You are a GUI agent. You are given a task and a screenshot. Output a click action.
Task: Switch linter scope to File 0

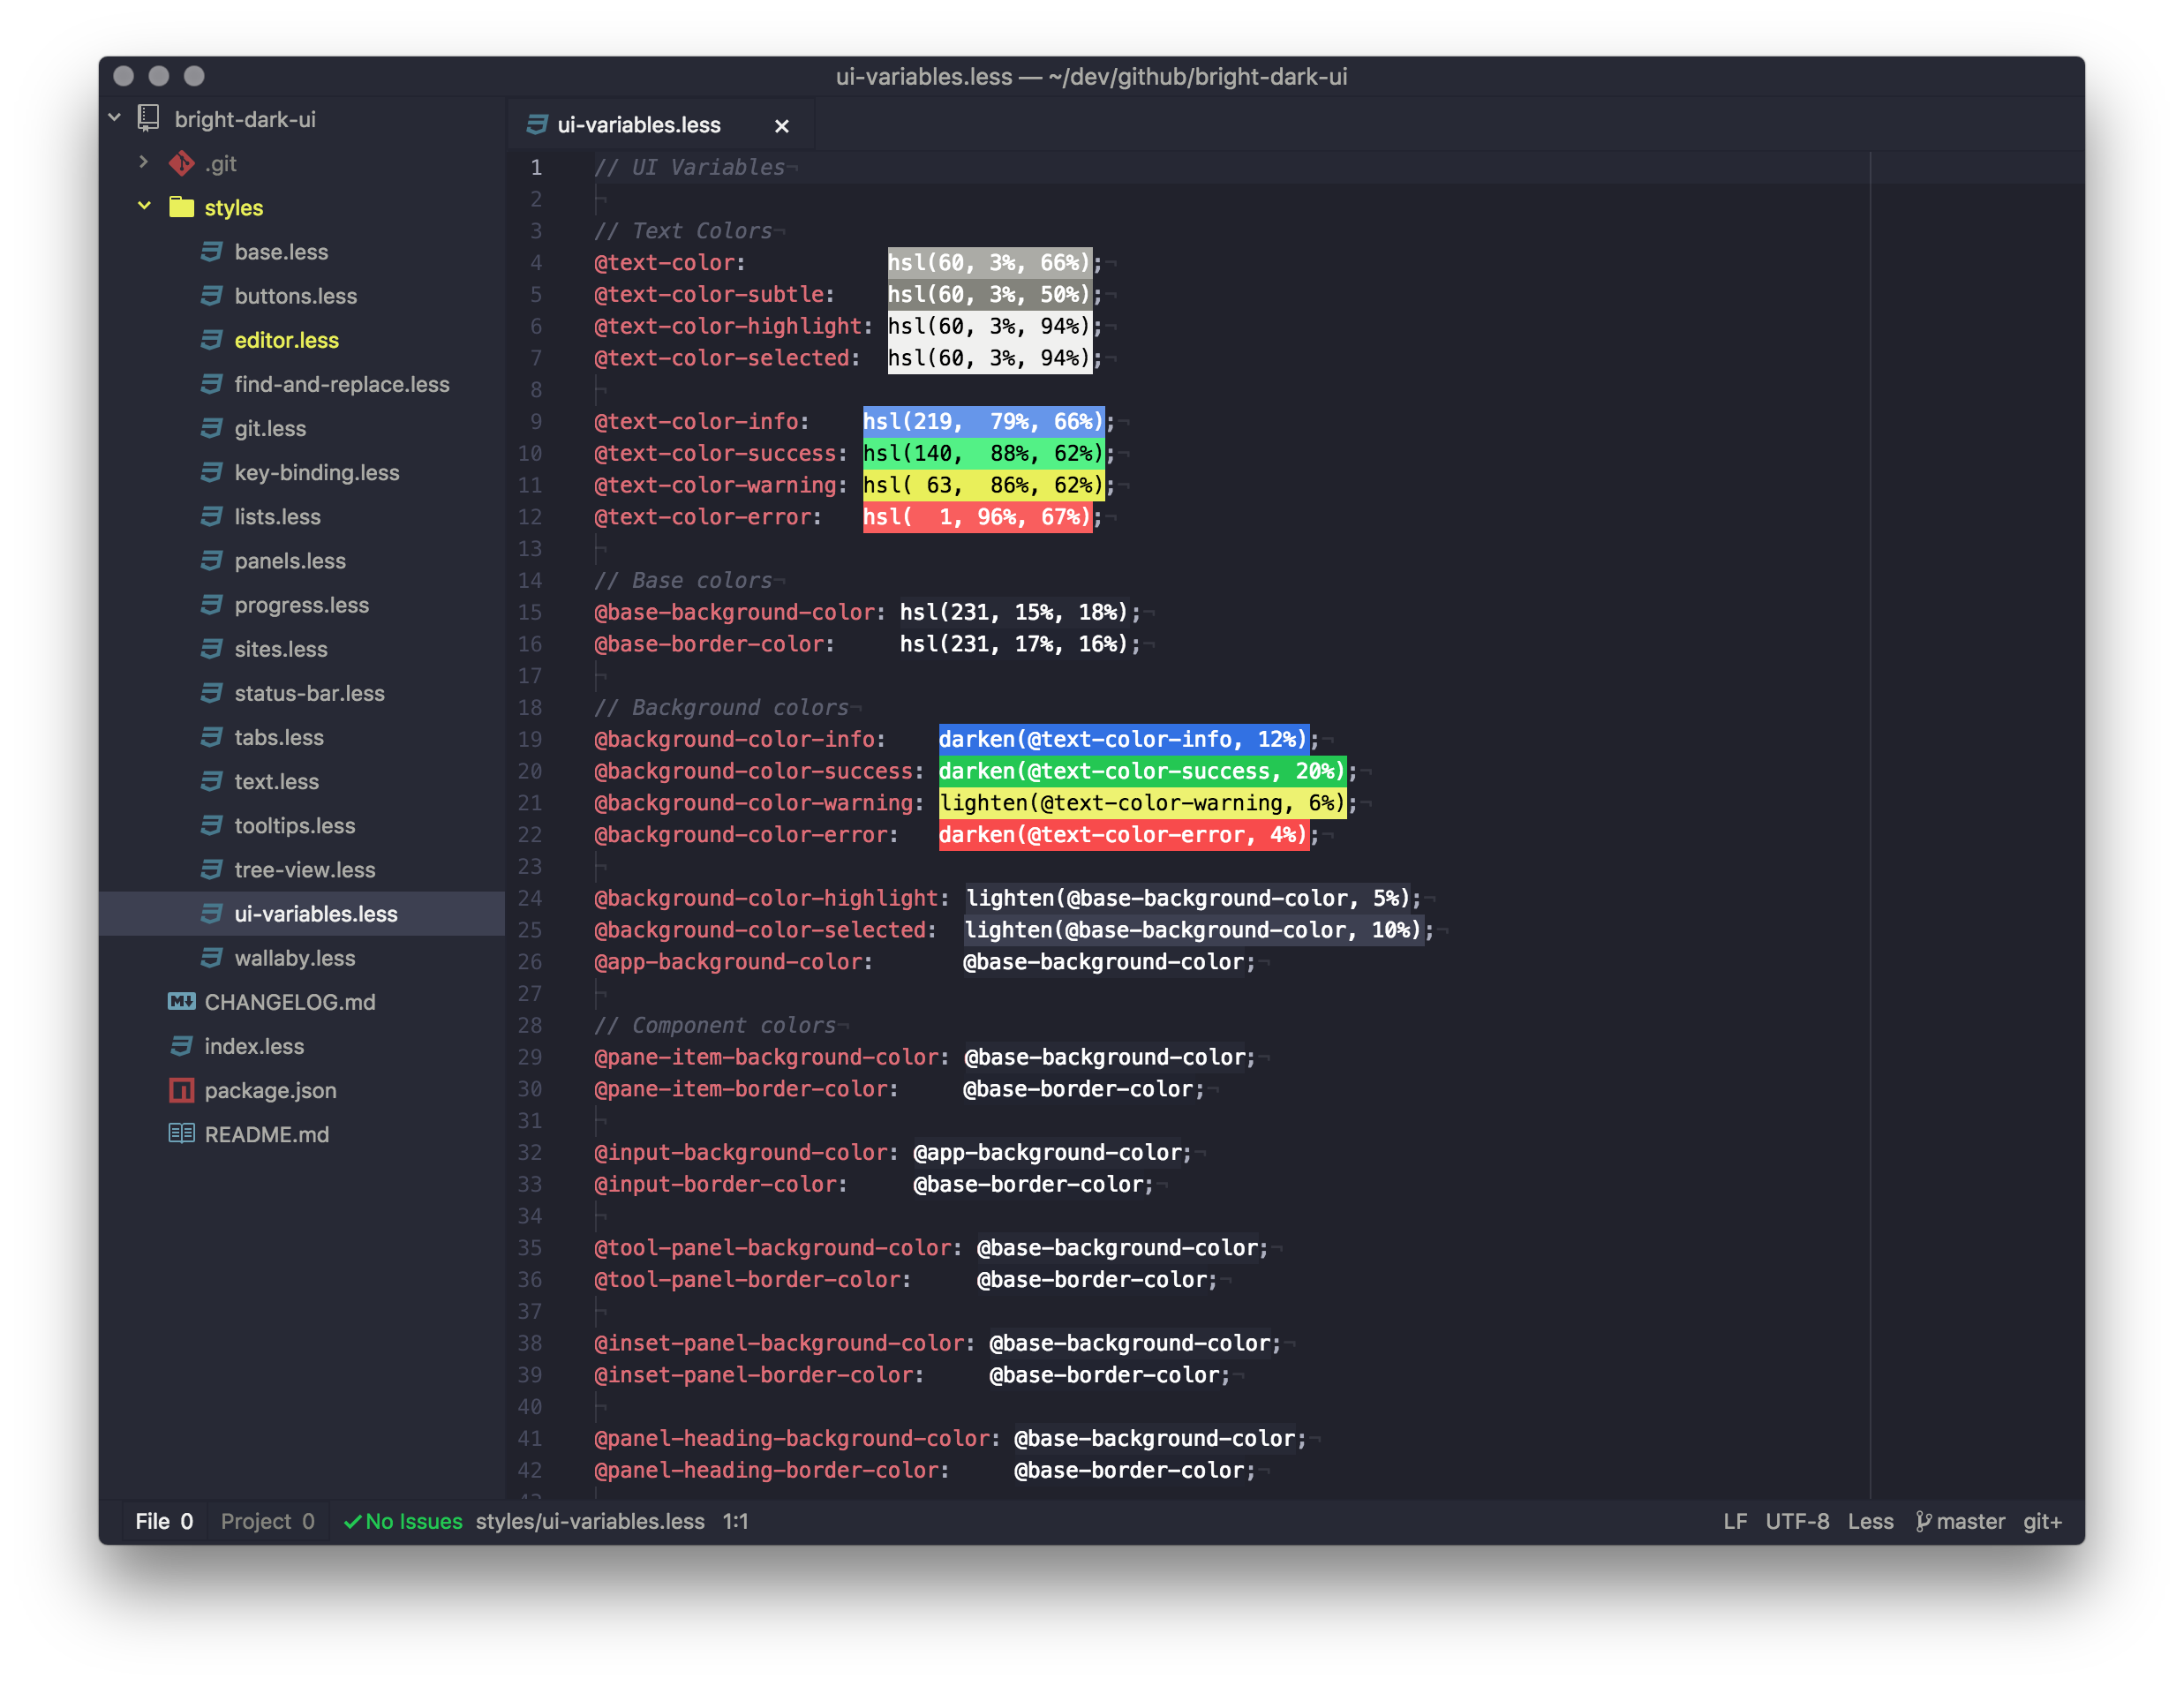164,1521
